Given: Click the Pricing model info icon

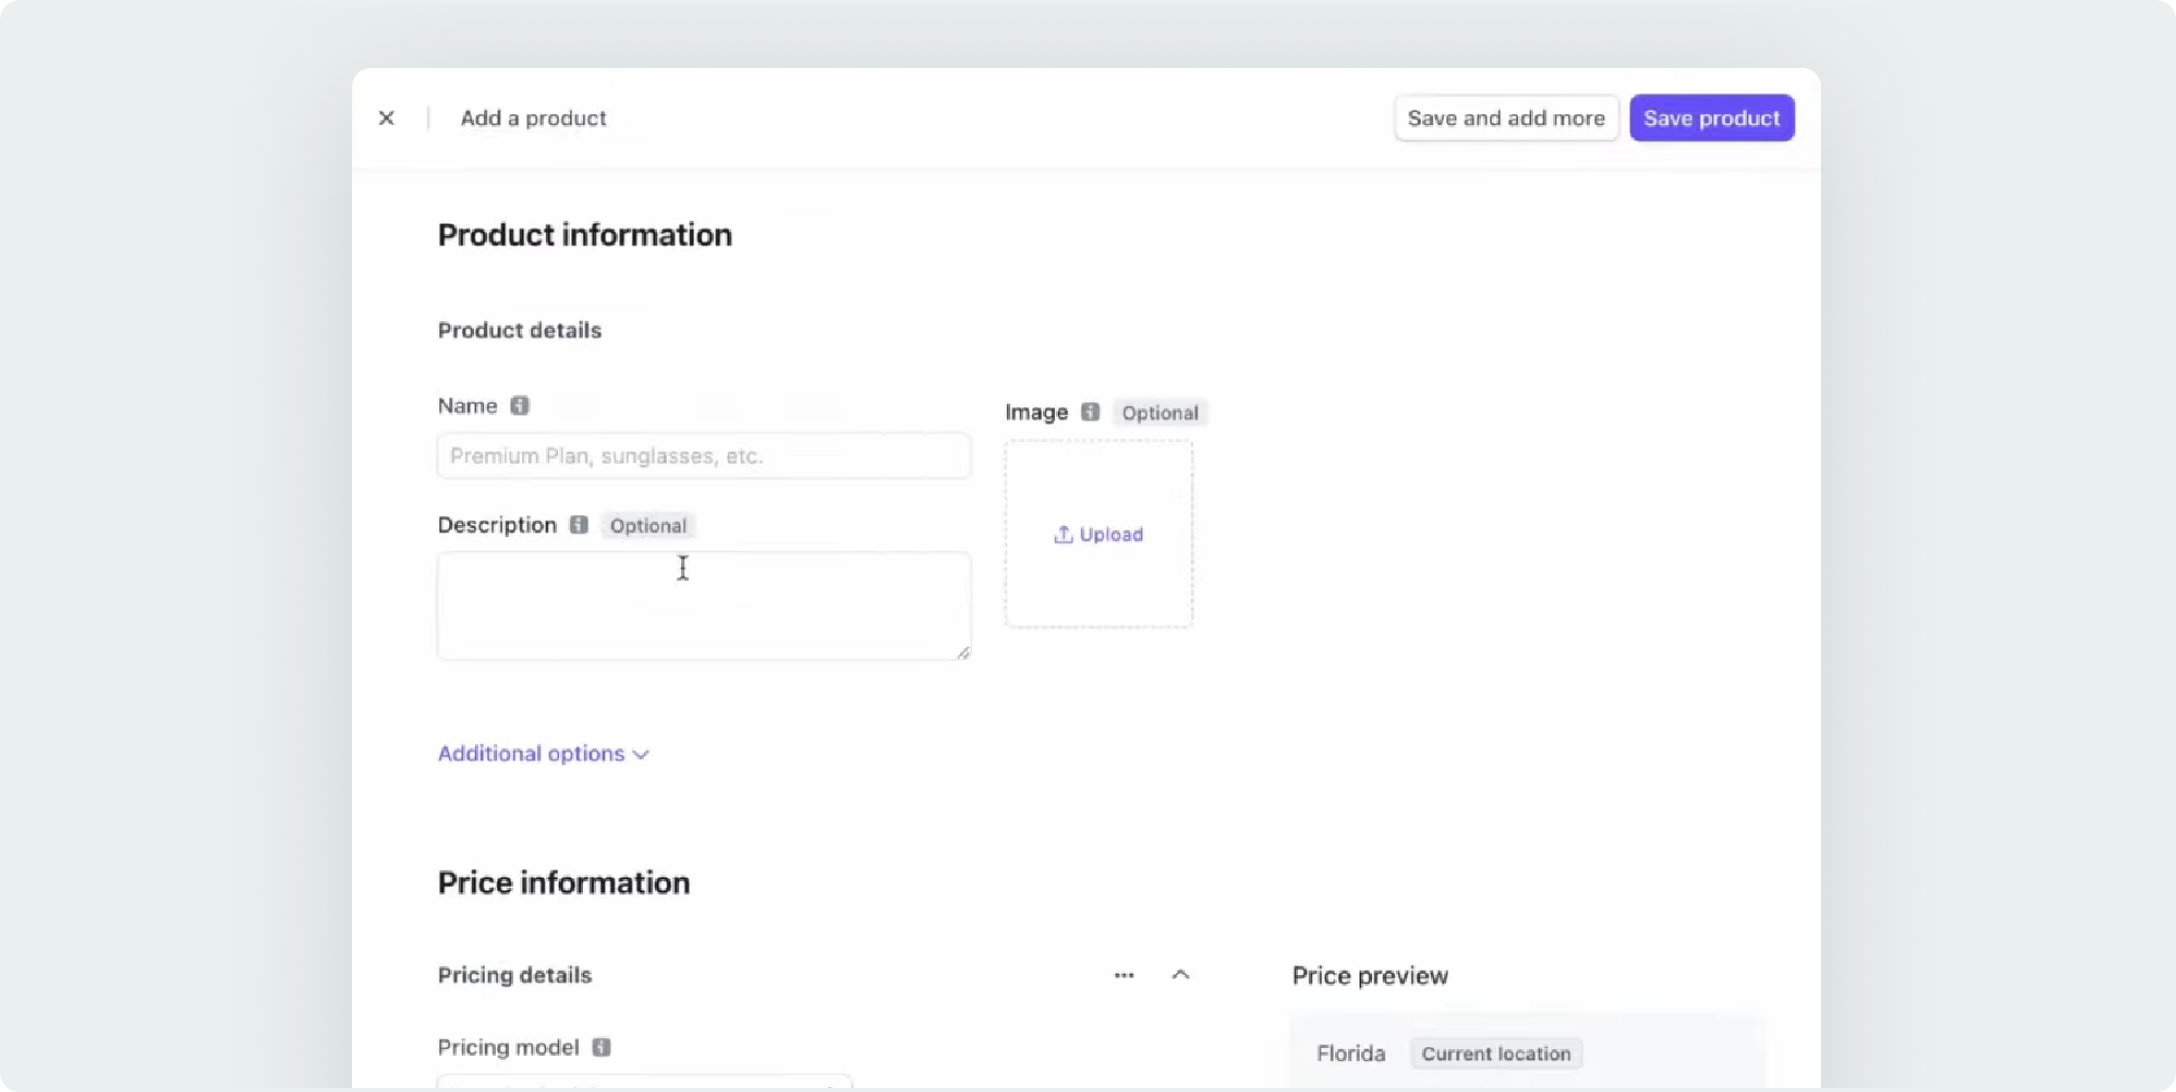Looking at the screenshot, I should click(601, 1047).
